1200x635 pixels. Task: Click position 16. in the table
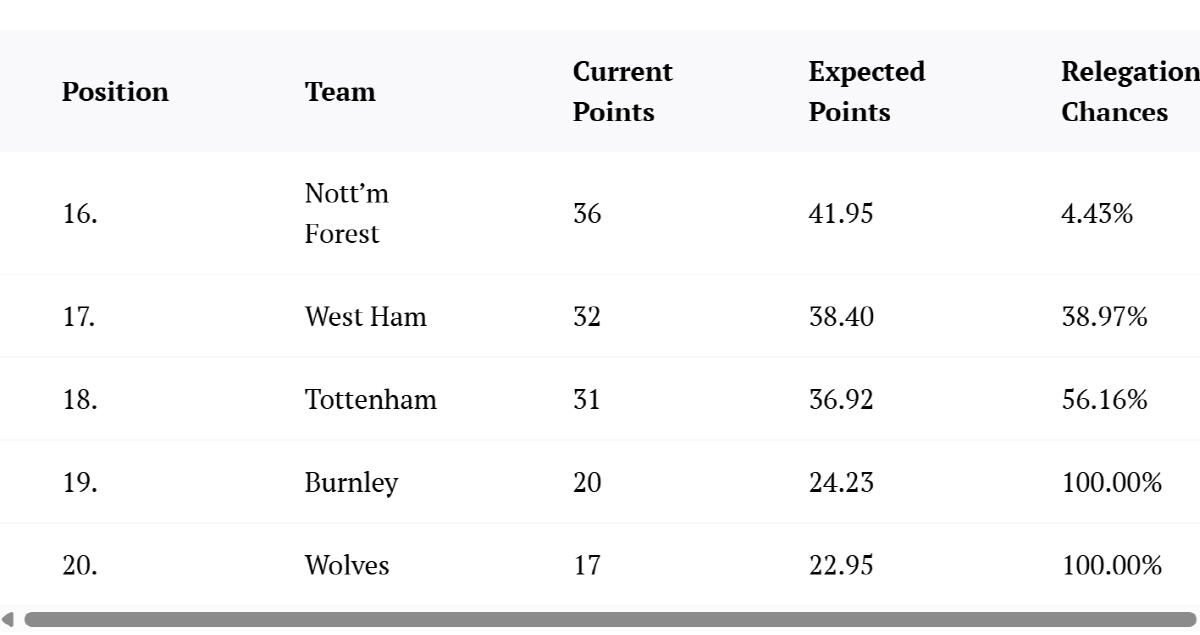79,213
